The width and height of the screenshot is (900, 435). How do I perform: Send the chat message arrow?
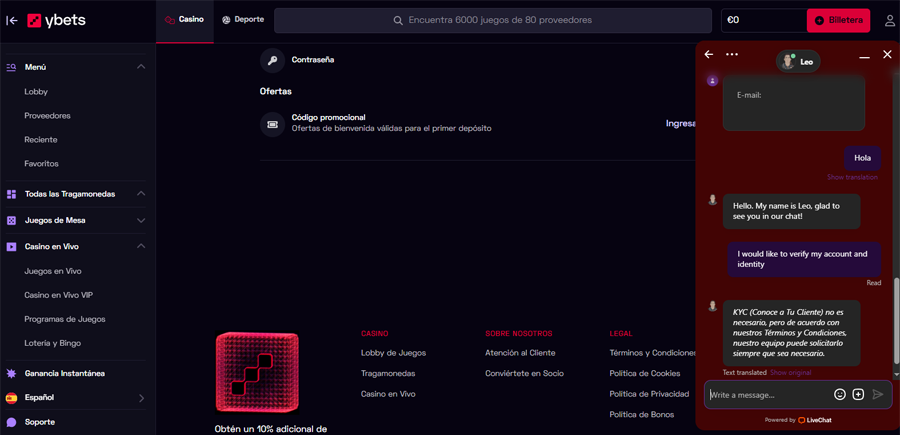pyautogui.click(x=878, y=394)
